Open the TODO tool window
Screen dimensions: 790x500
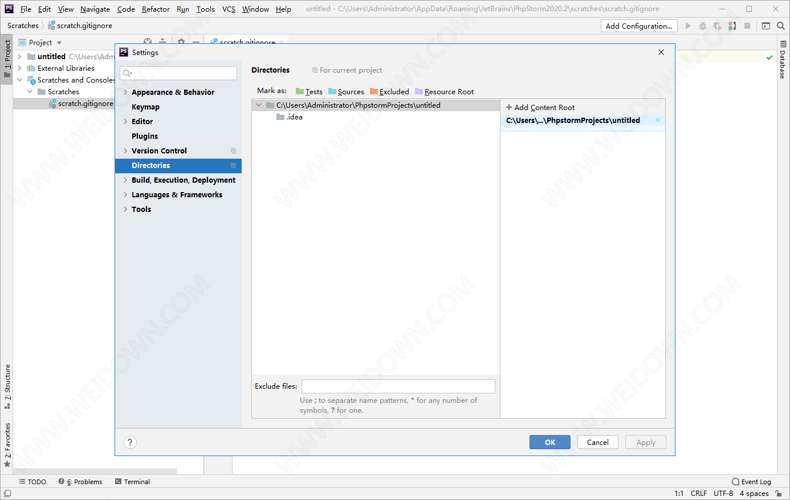click(x=32, y=481)
